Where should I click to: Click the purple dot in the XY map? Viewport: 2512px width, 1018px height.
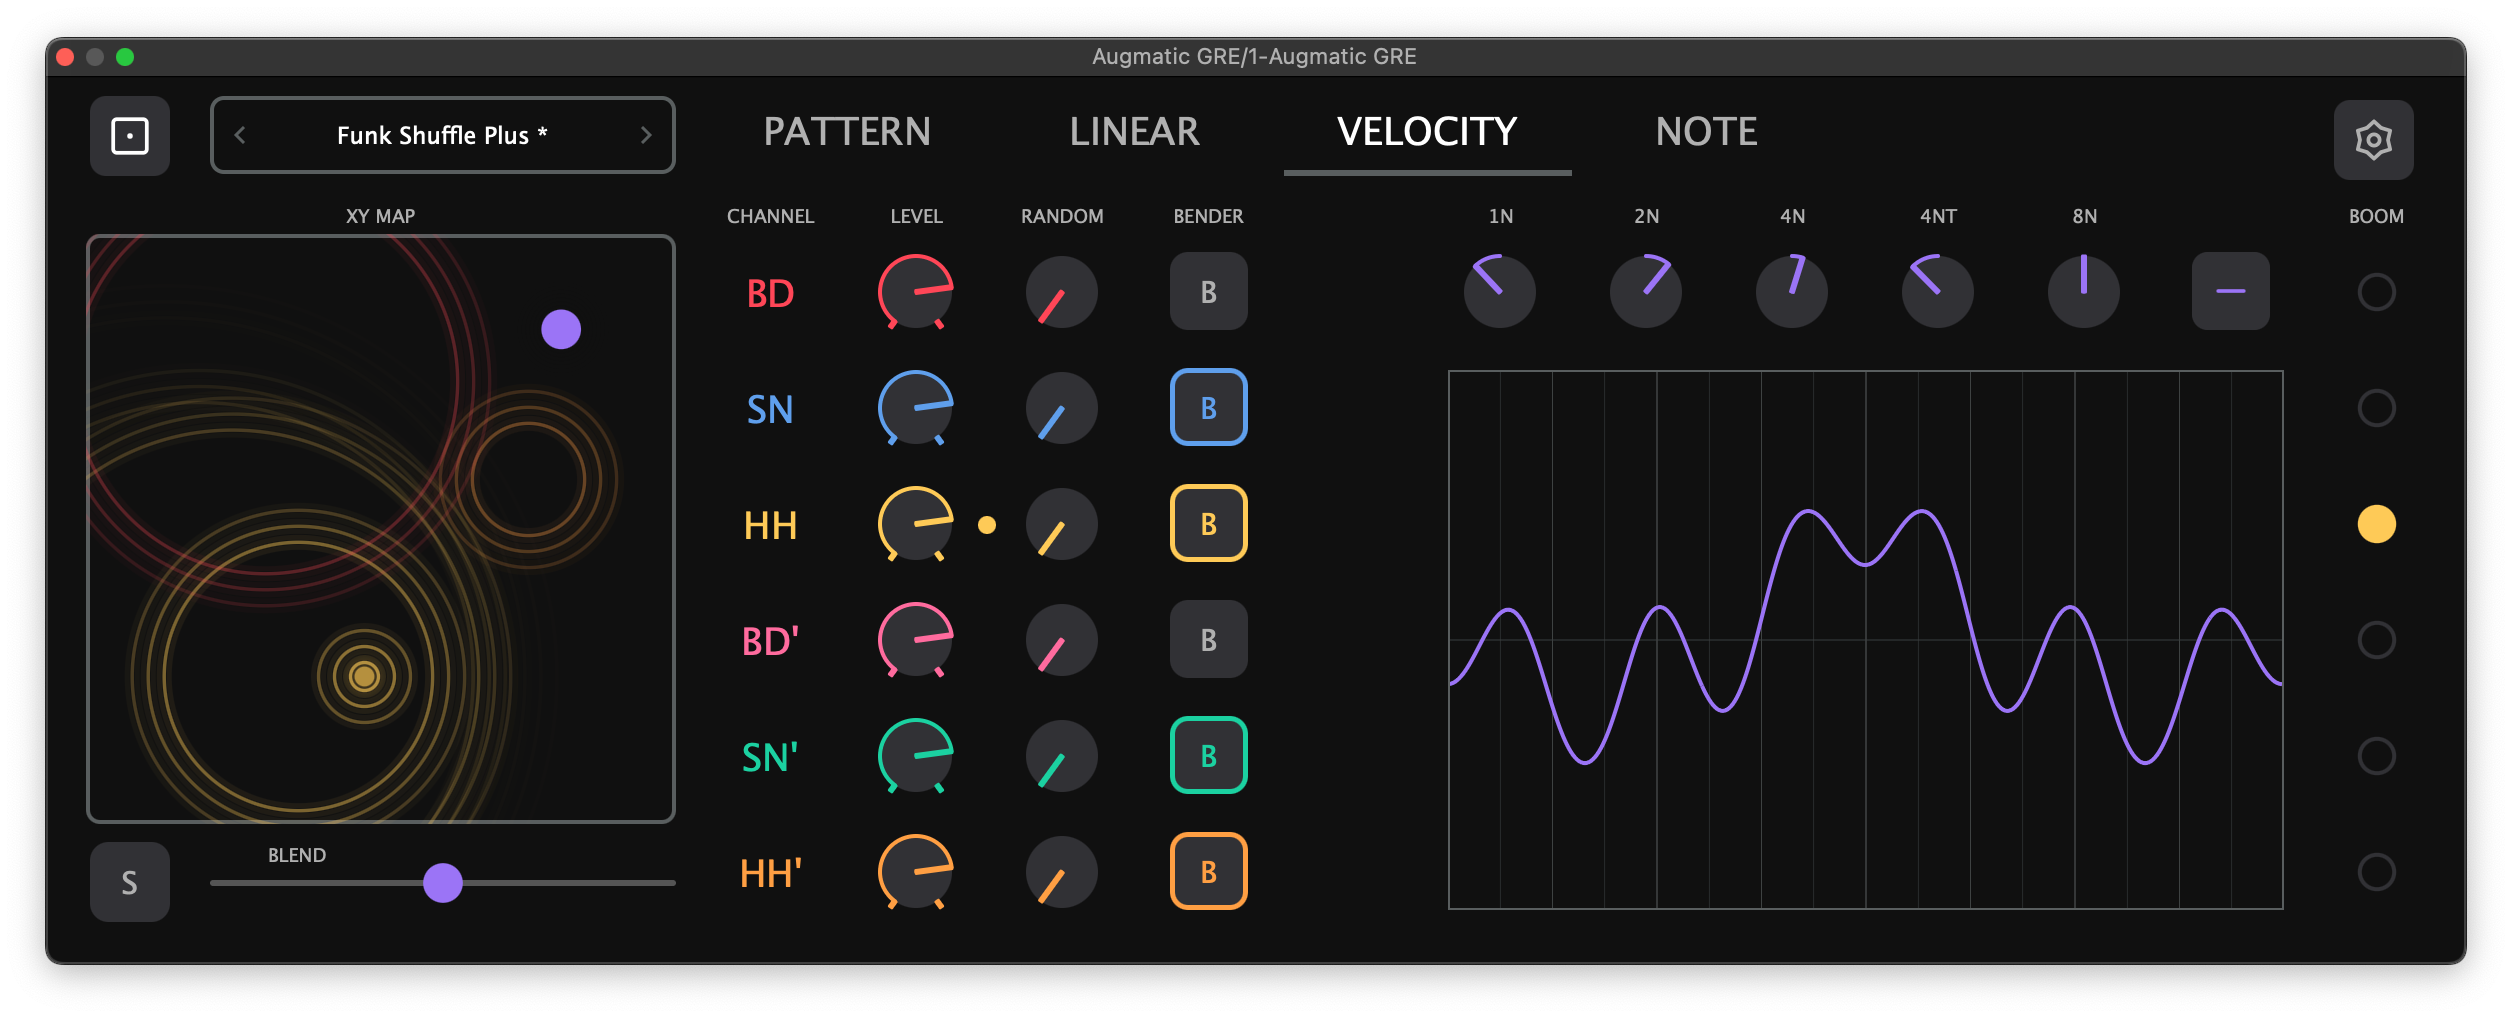(562, 327)
